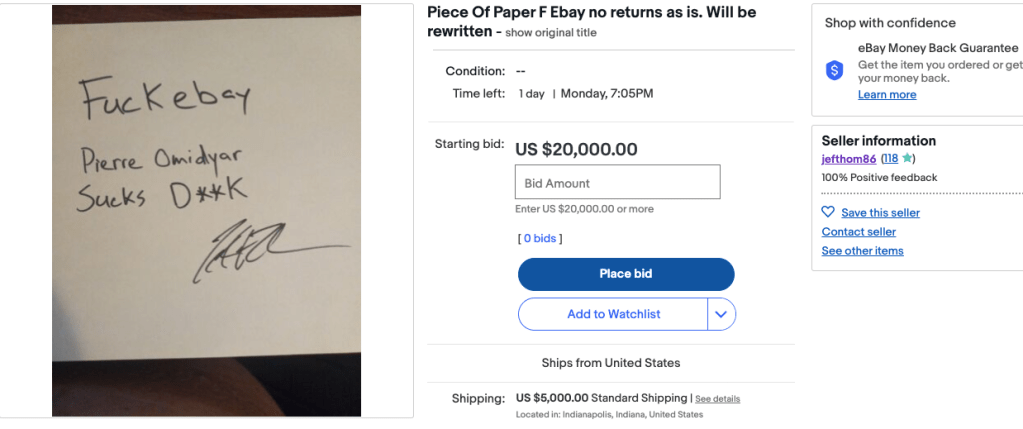Click the Save this seller link
This screenshot has width=1023, height=429.
pyautogui.click(x=880, y=213)
